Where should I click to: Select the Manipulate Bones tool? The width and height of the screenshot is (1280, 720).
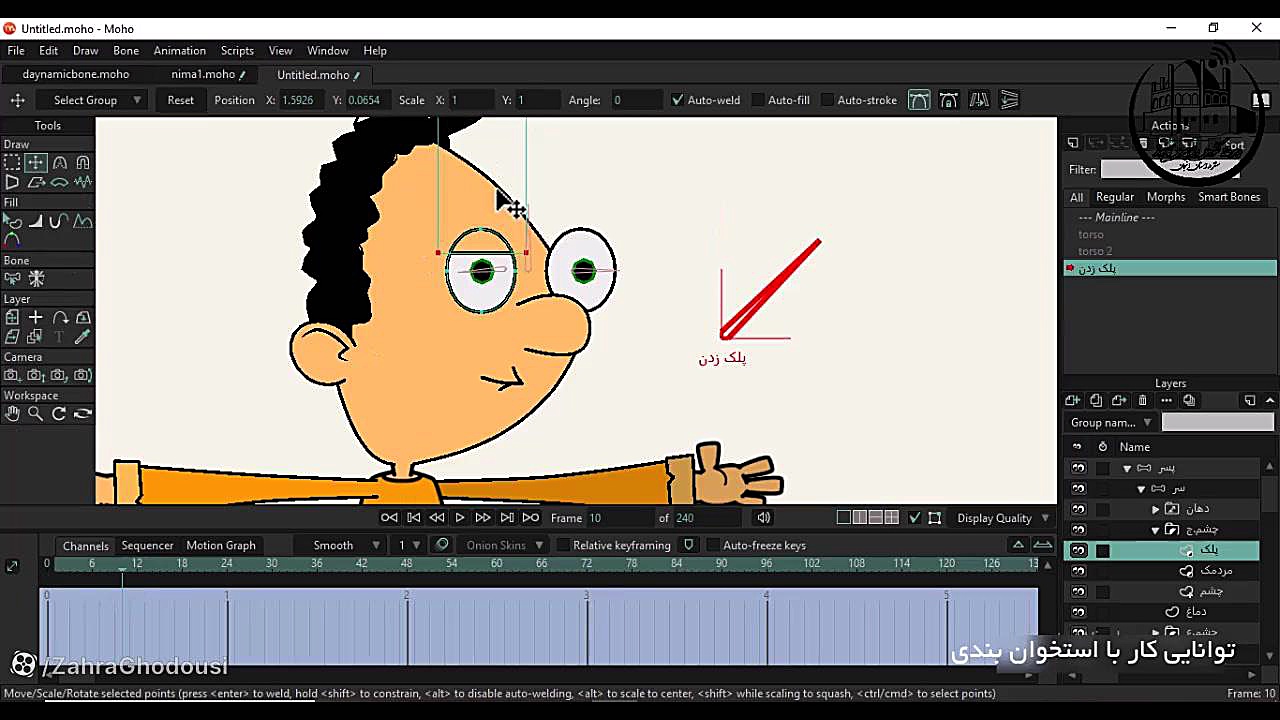click(36, 279)
